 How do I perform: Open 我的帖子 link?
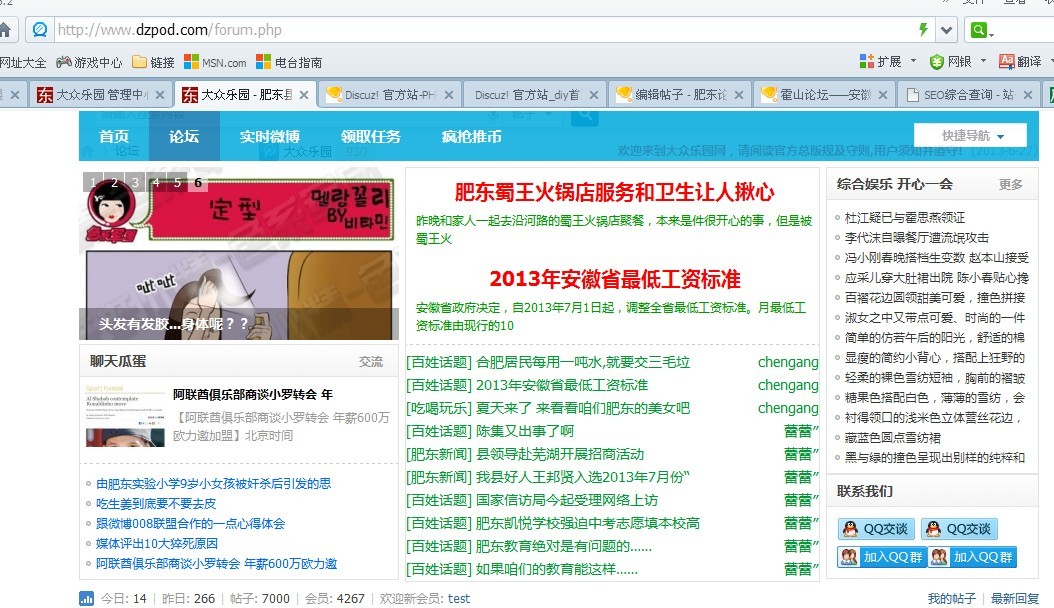pyautogui.click(x=951, y=599)
